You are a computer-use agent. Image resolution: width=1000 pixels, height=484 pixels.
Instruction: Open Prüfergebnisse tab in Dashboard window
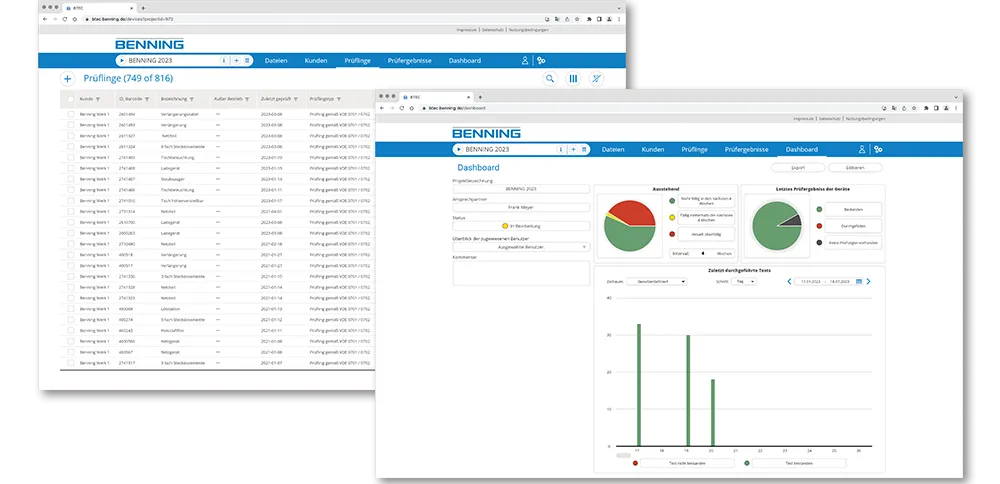[746, 149]
